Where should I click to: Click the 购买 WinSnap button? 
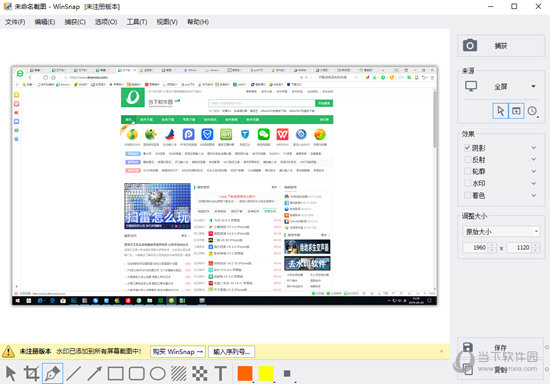[178, 352]
